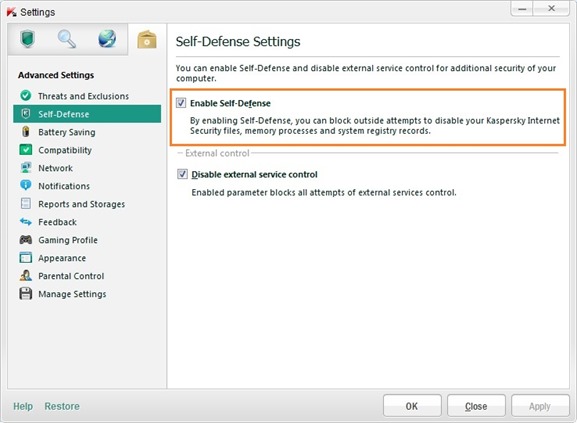Toggle the Enable Self-Defense checkbox
Viewport: 577px width, 423px height.
tap(181, 103)
